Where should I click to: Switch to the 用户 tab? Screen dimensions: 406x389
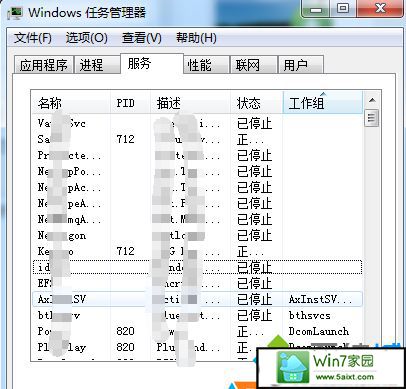click(x=301, y=65)
